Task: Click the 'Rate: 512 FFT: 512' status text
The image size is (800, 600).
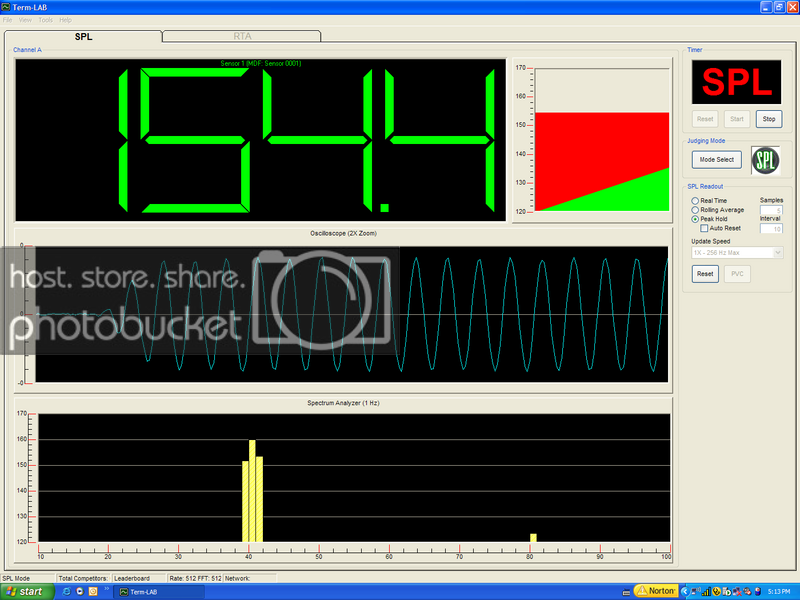Action: coord(195,578)
